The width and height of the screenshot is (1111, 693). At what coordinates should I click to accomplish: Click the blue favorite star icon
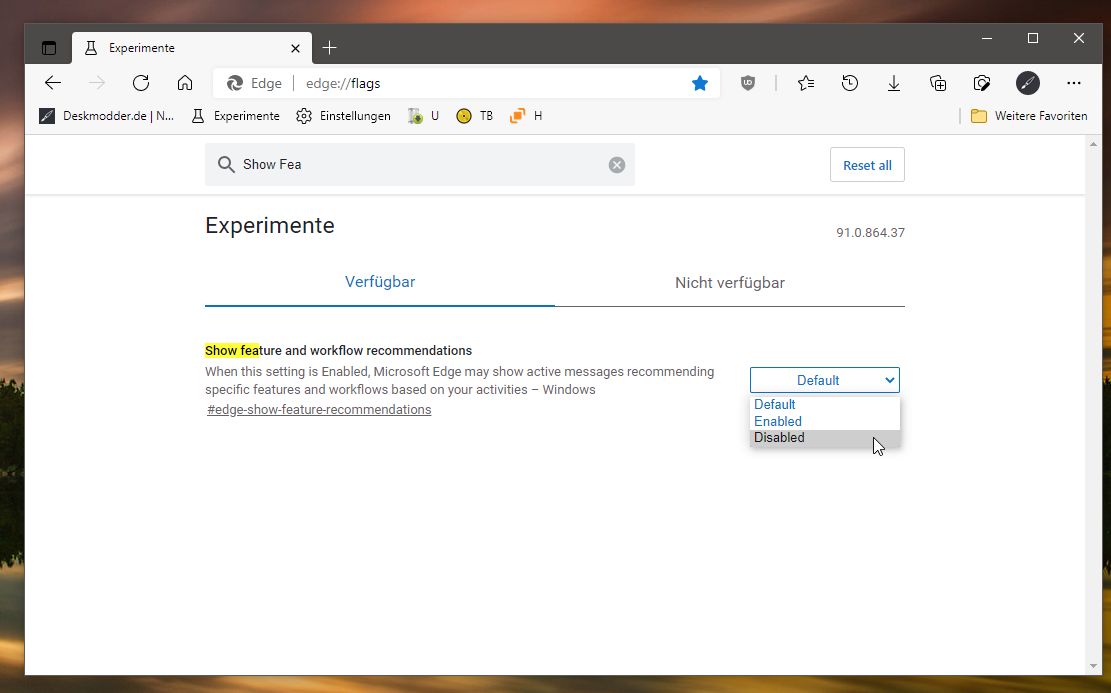700,83
